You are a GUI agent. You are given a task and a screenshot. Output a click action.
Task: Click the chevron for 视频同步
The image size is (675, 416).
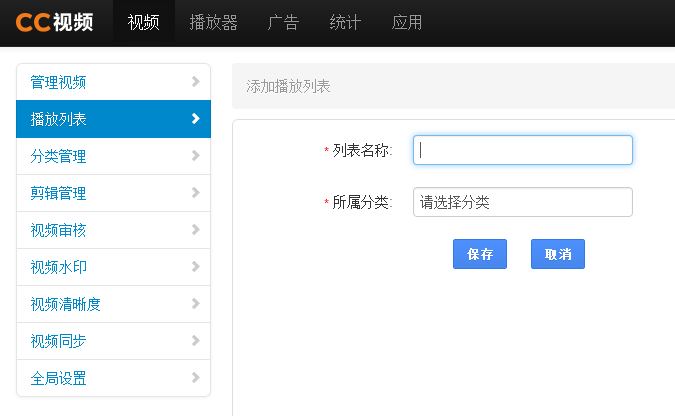pos(195,341)
